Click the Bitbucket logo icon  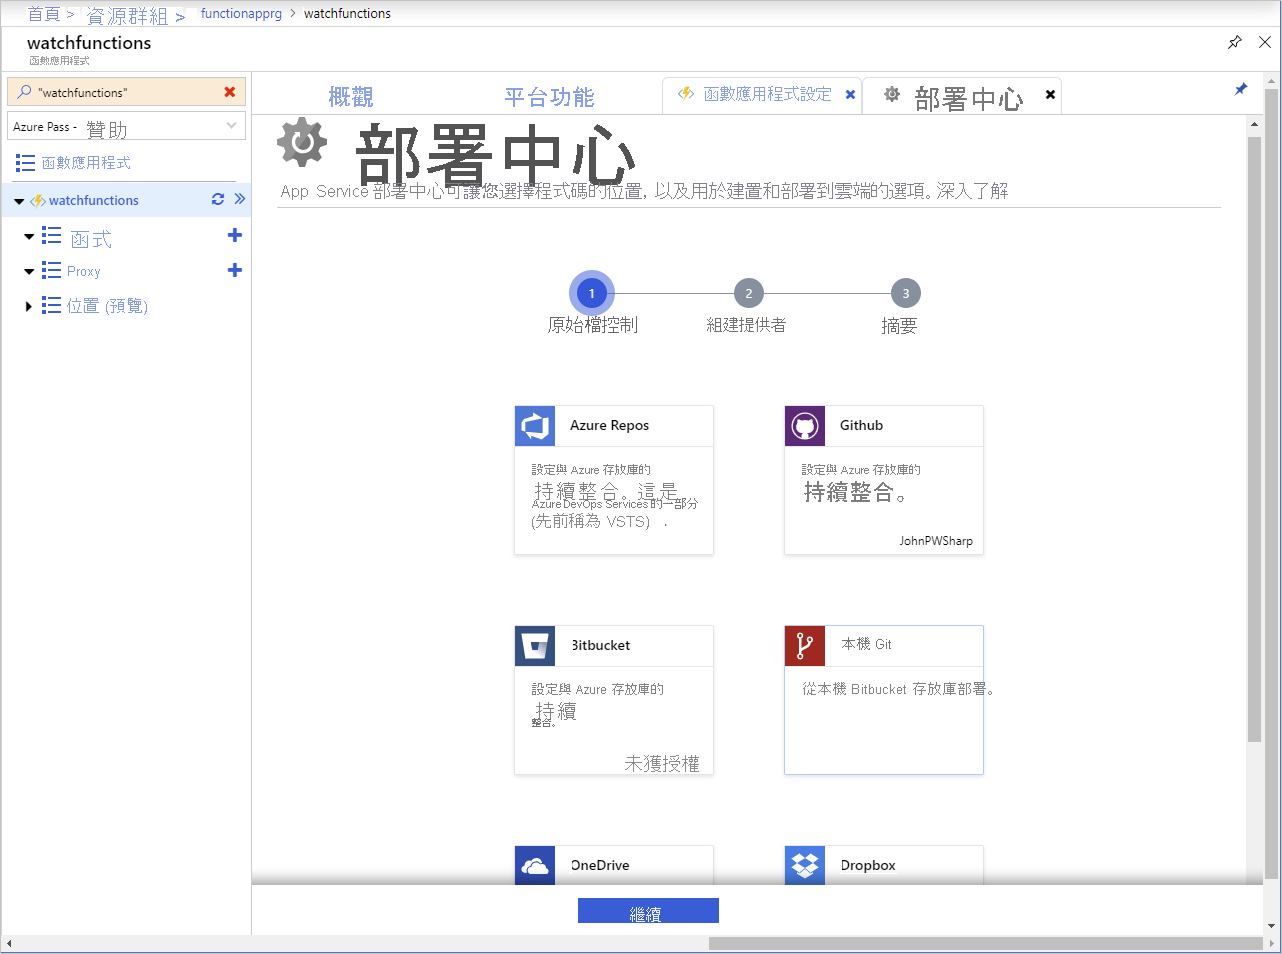[535, 646]
